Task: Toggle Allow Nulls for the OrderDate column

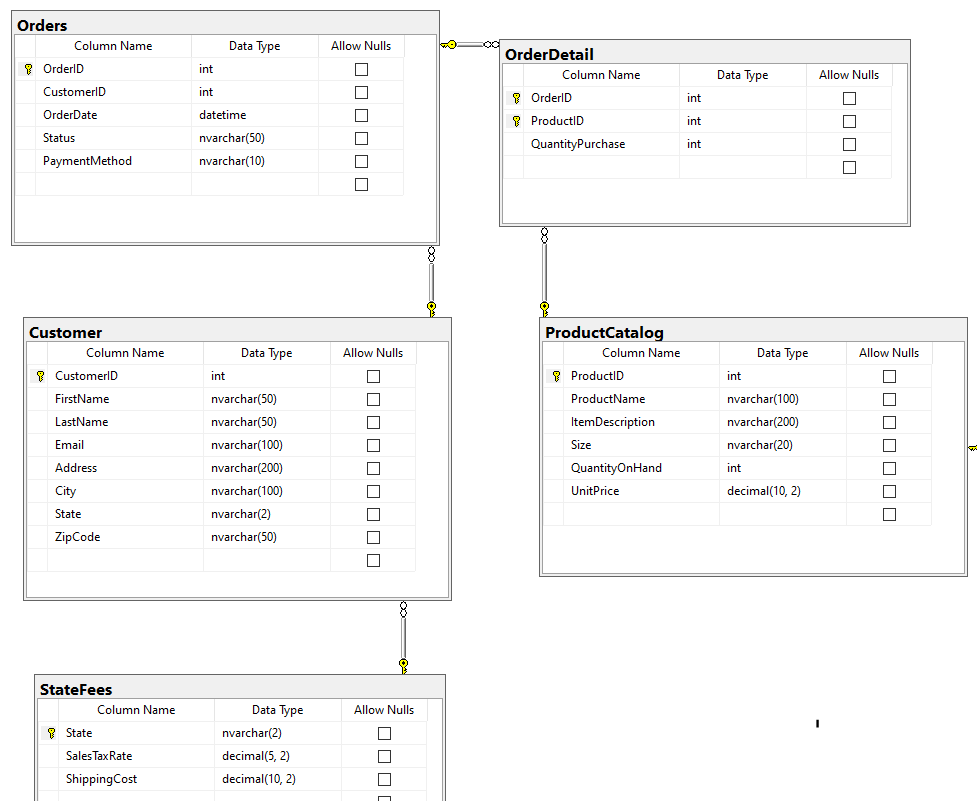Action: pyautogui.click(x=360, y=115)
